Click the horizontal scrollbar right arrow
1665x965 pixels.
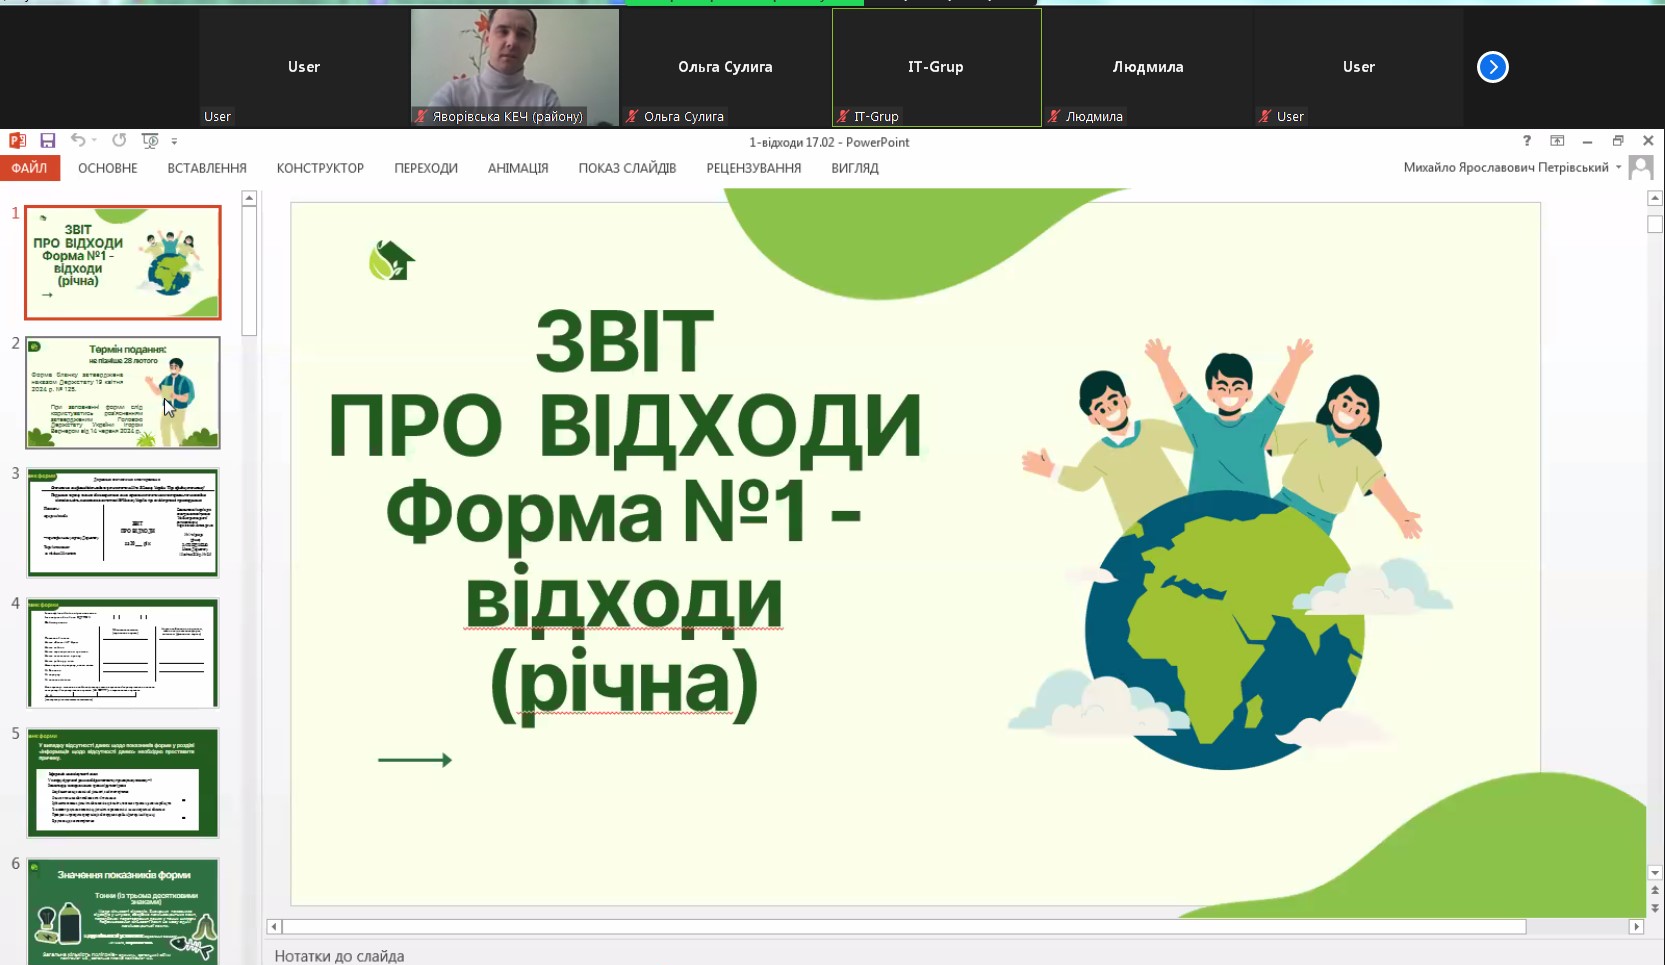click(1637, 927)
